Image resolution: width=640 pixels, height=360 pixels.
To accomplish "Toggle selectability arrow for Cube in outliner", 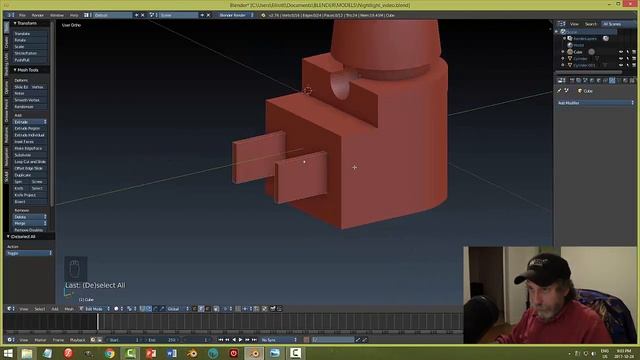I will 628,52.
